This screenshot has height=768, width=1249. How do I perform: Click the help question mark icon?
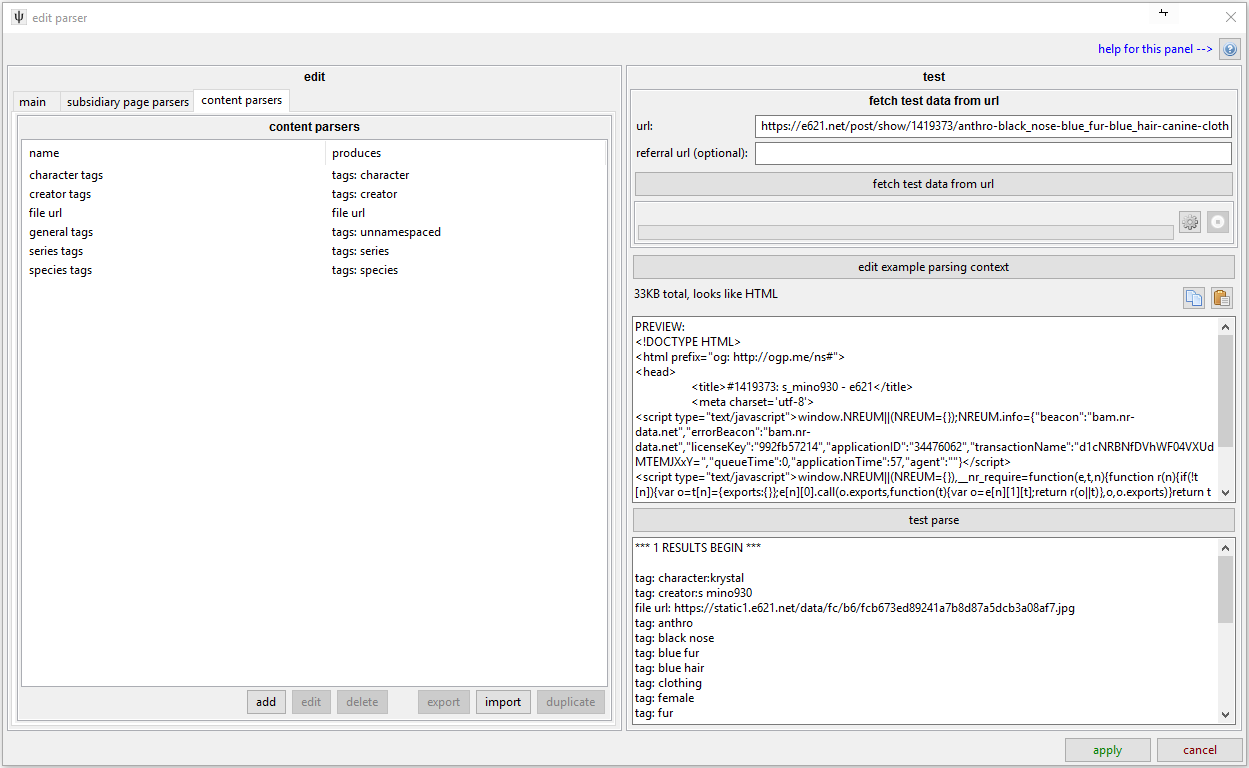coord(1229,49)
